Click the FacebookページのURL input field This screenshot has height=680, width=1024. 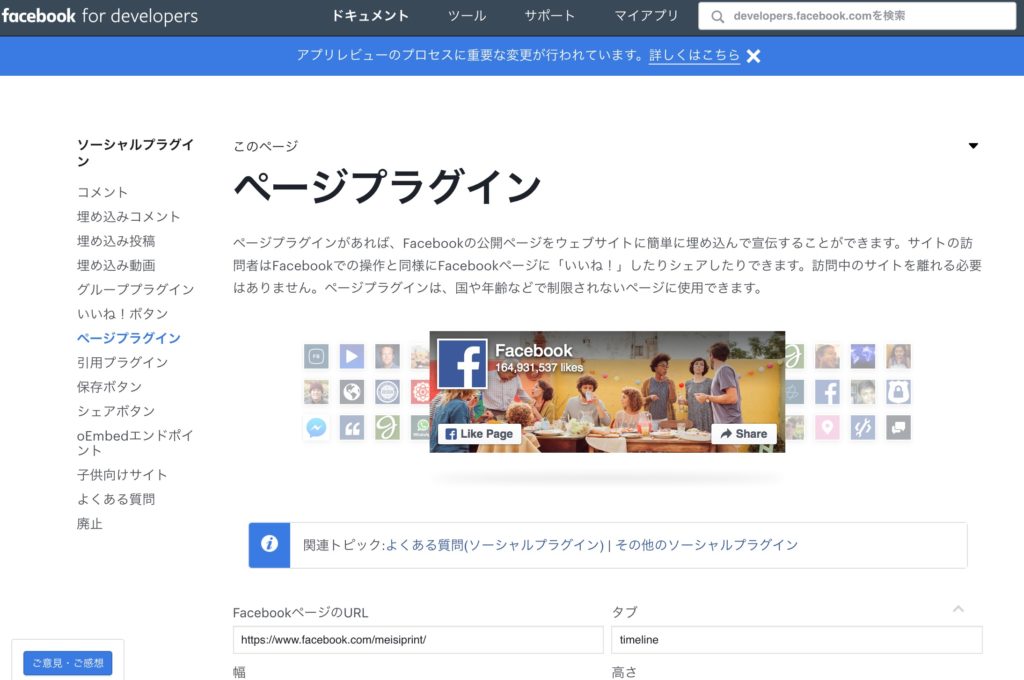[418, 640]
